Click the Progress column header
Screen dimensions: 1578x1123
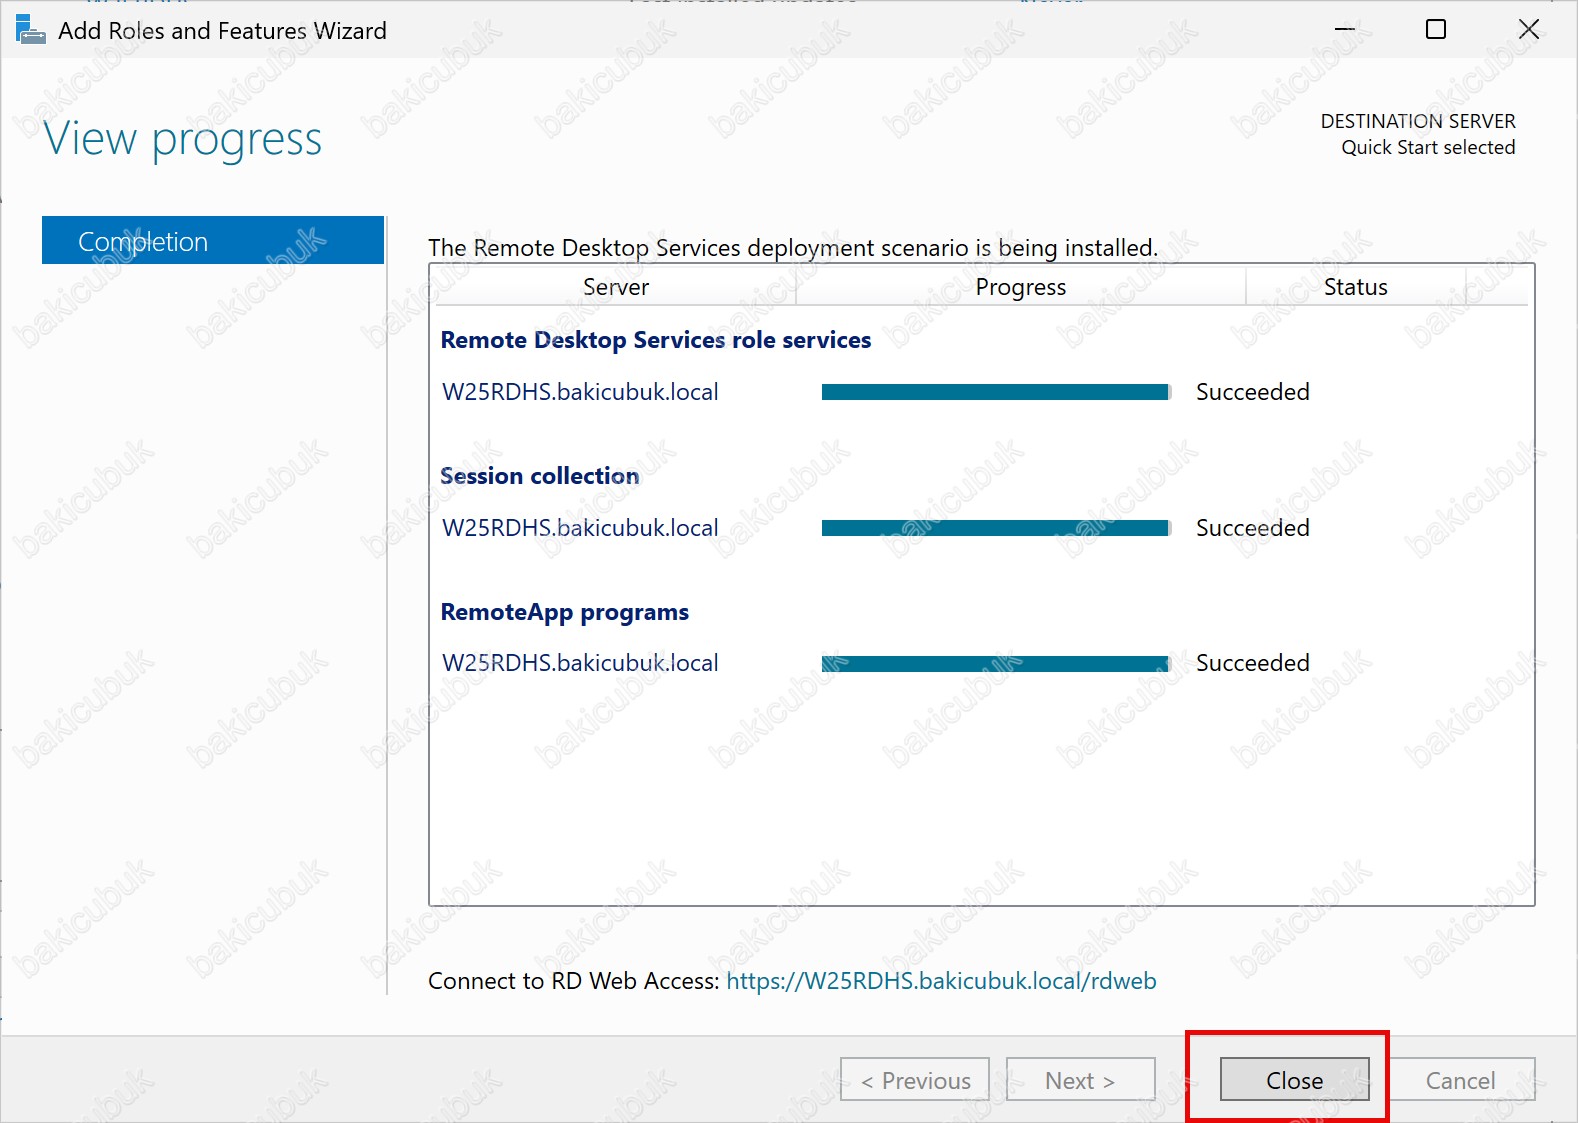click(1020, 287)
